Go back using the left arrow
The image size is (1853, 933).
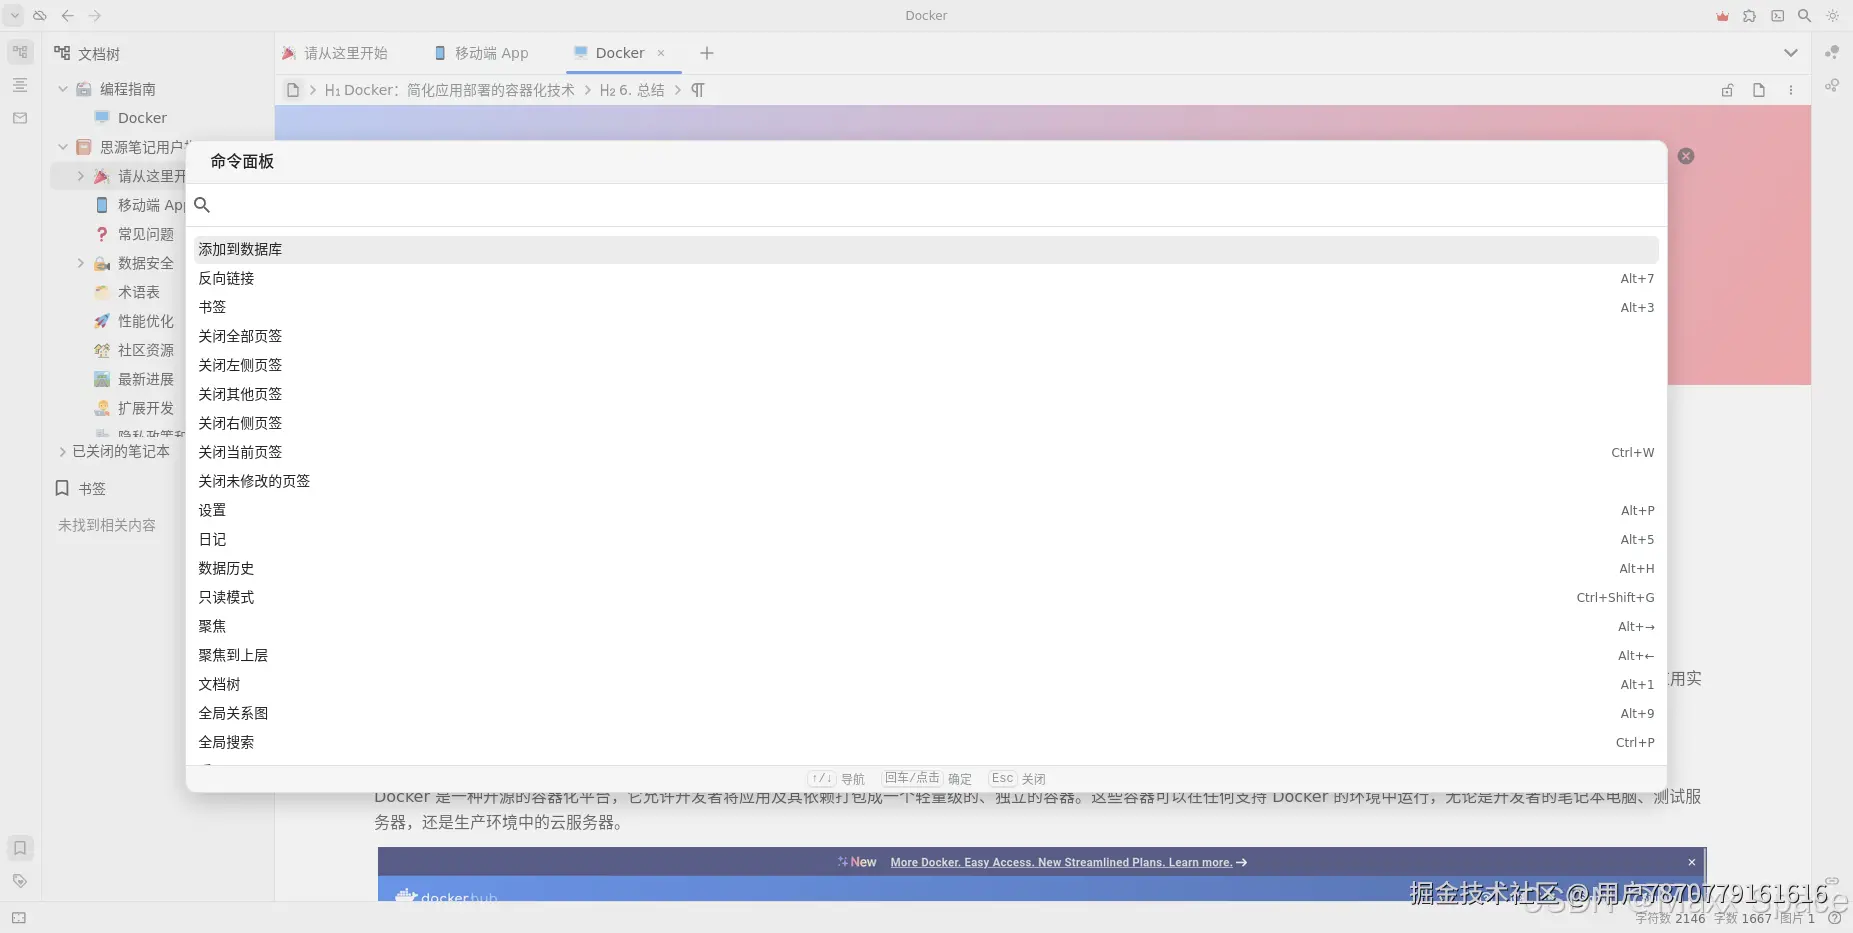68,16
